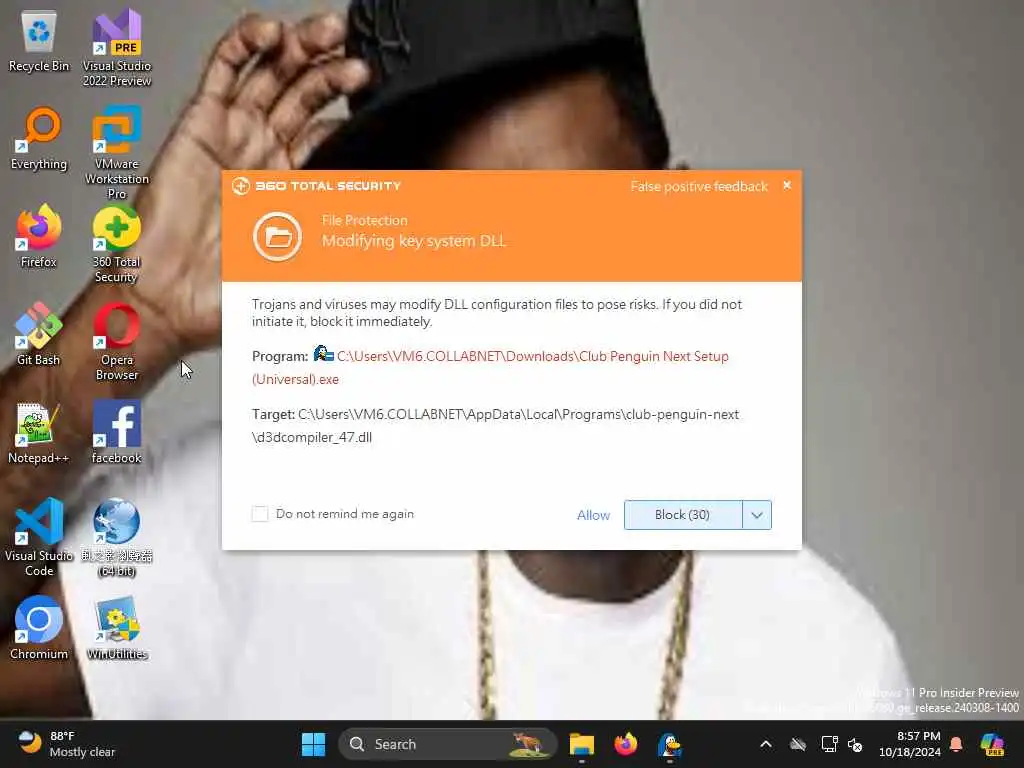Open the Copilot Preview tray icon

click(x=992, y=744)
